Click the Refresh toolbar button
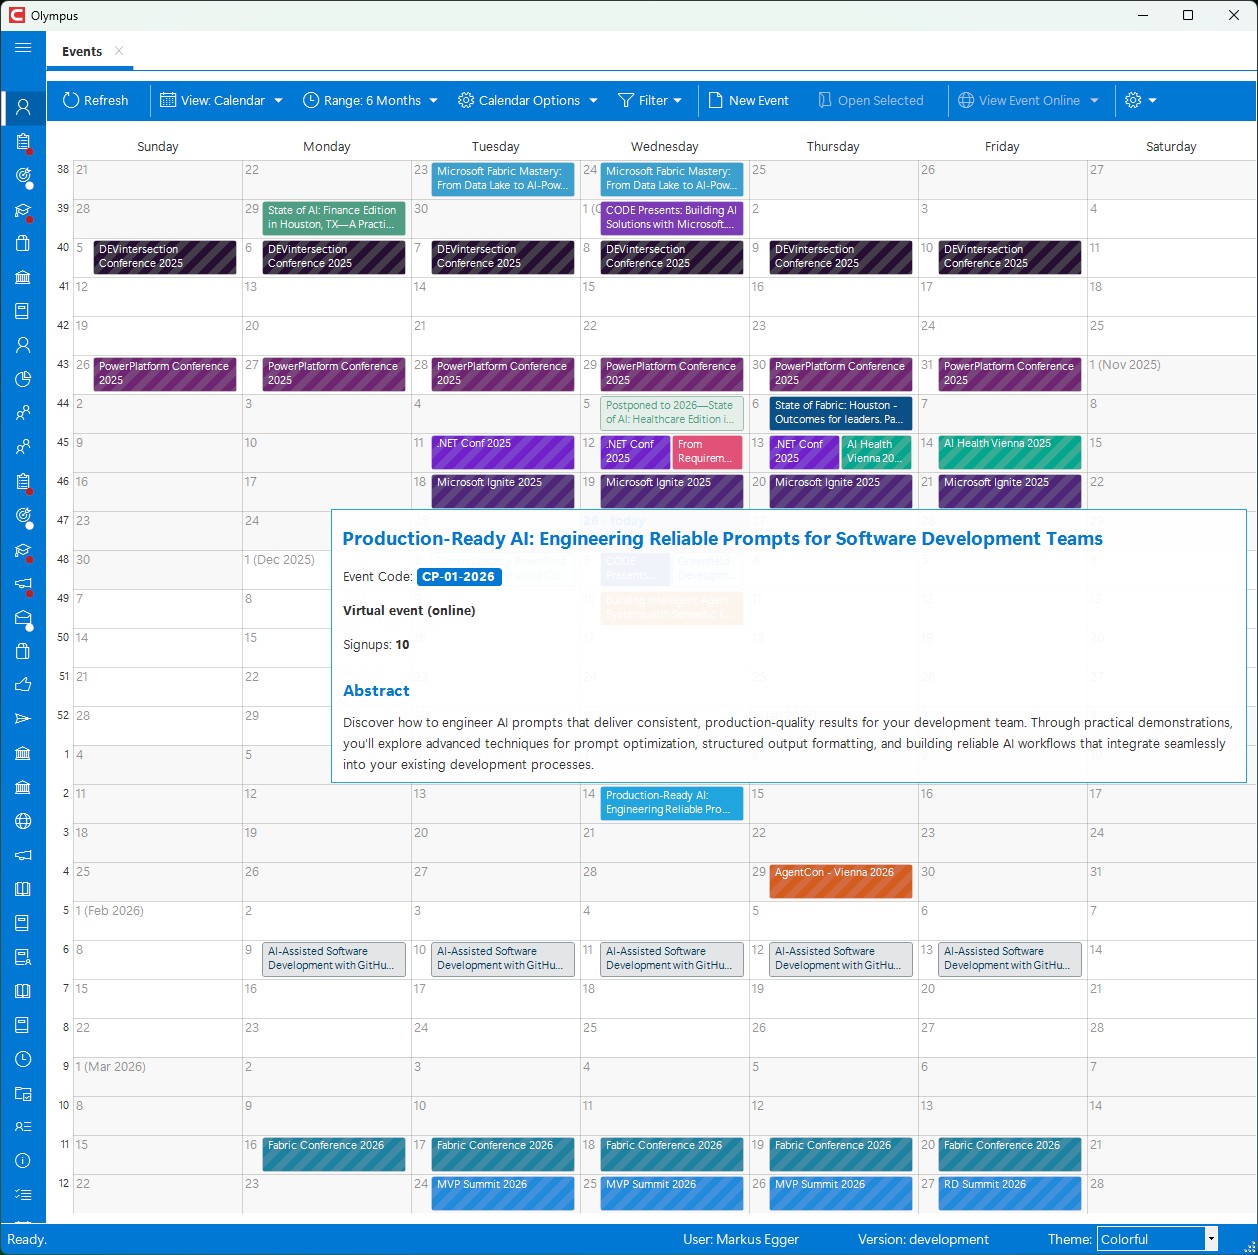 click(96, 100)
